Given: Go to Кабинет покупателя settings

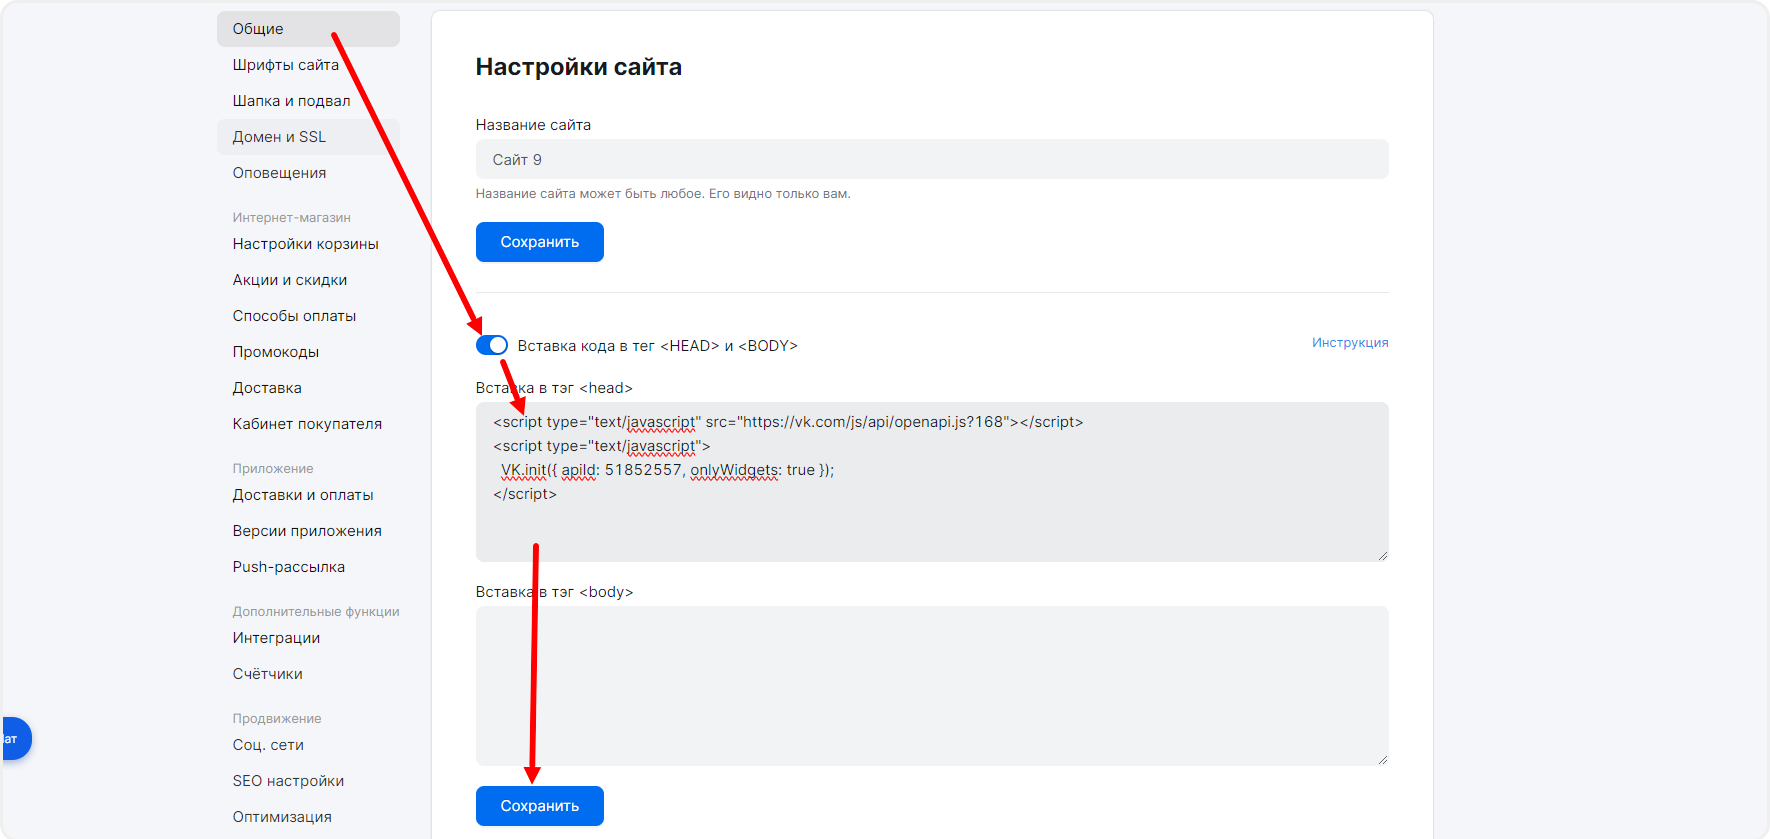Looking at the screenshot, I should (307, 424).
